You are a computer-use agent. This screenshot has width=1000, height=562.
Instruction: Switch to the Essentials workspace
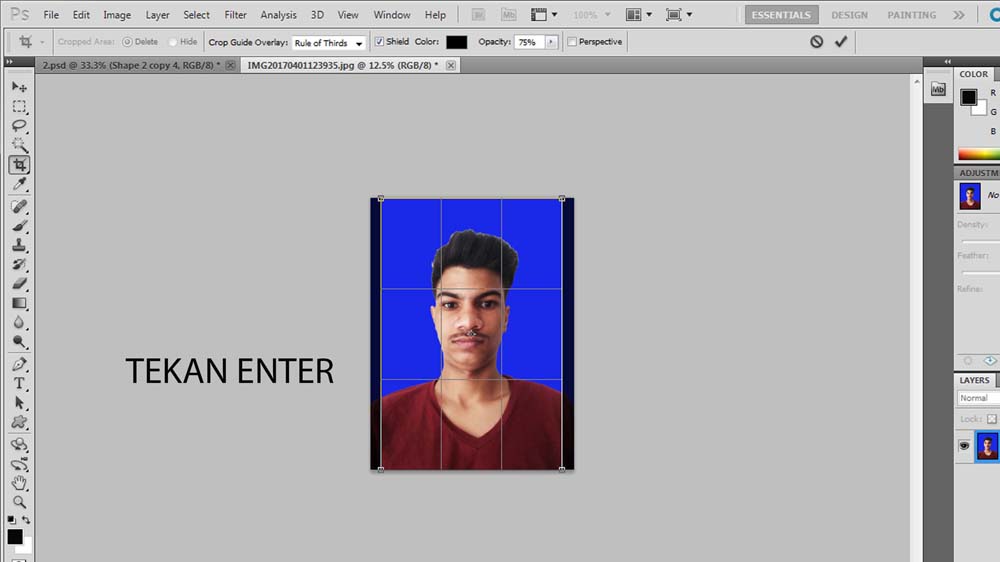tap(781, 15)
